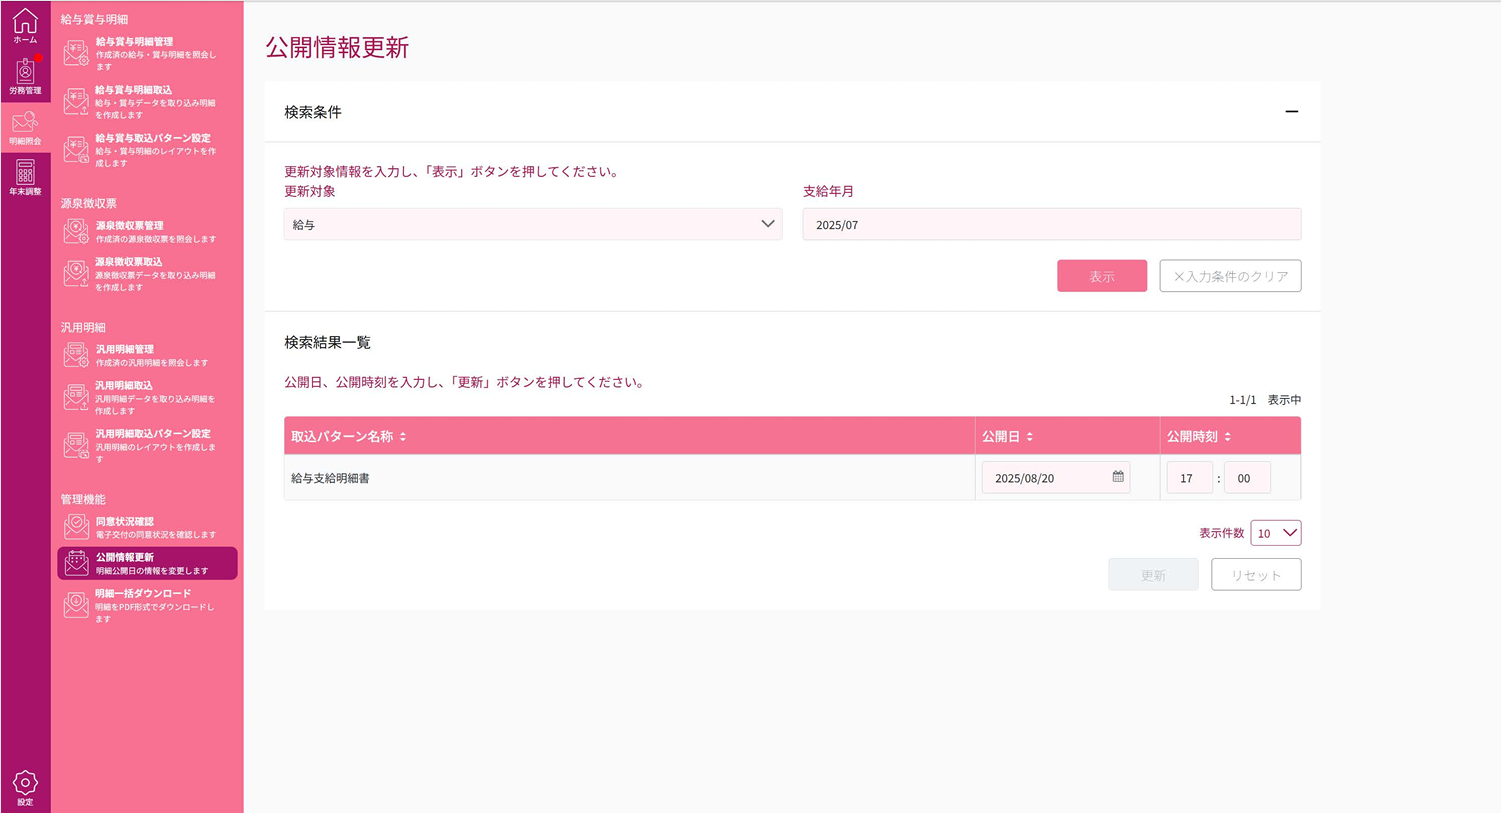The image size is (1501, 813).
Task: Open the calendar picker in the 公開日 field
Action: [x=1118, y=477]
